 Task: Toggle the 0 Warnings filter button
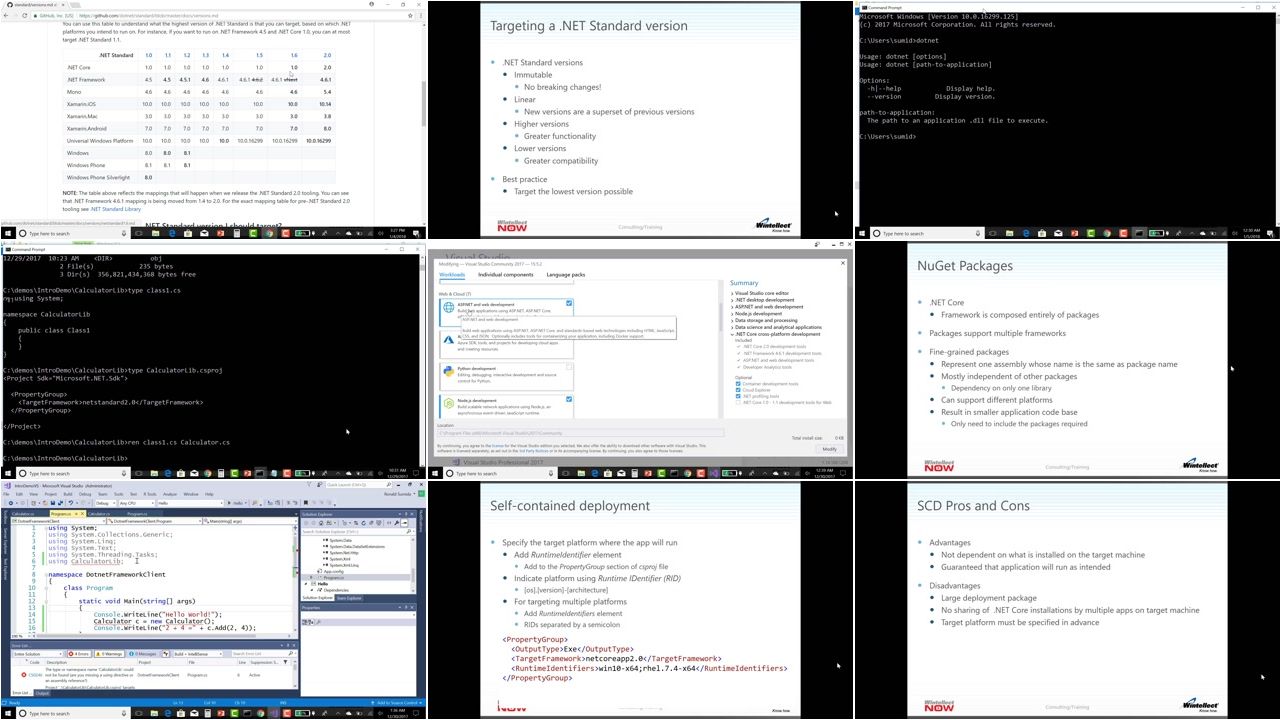point(109,654)
